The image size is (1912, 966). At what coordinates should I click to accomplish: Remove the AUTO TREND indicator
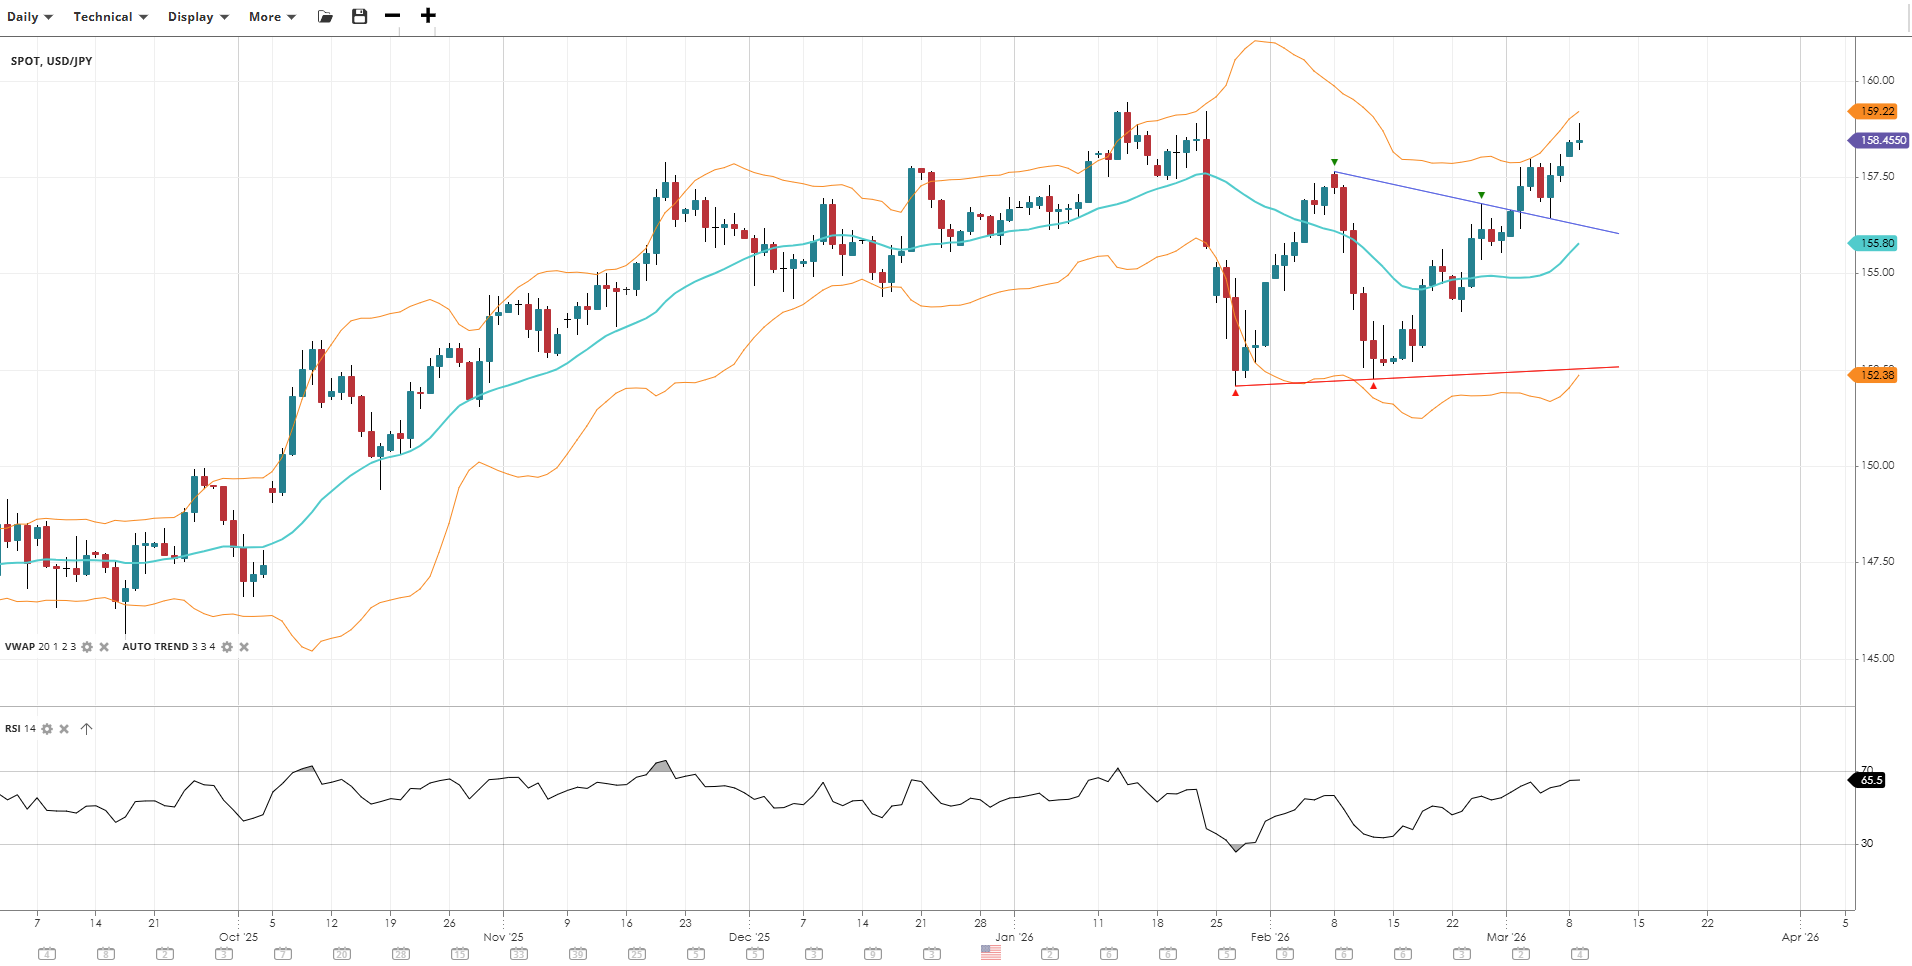[244, 647]
